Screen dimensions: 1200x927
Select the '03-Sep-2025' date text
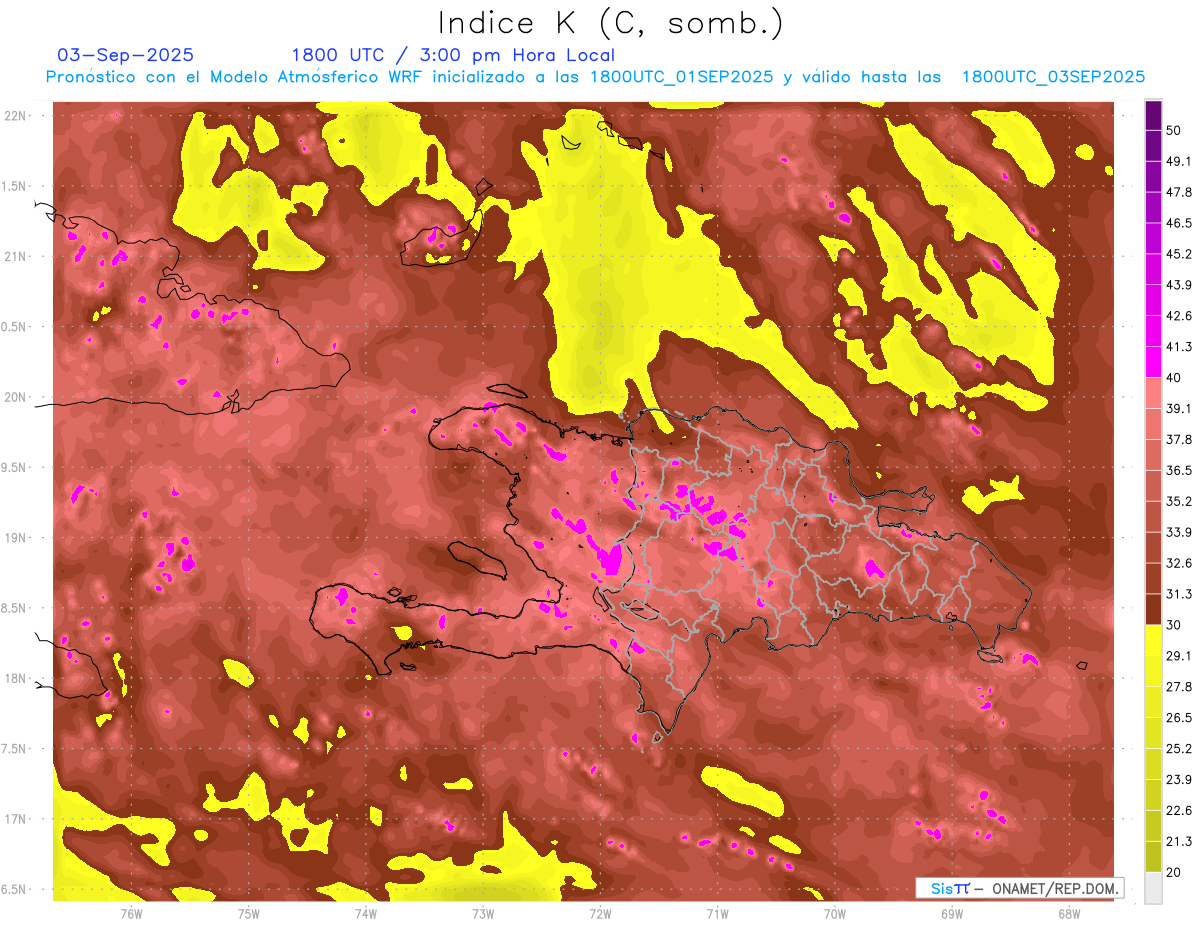(126, 55)
